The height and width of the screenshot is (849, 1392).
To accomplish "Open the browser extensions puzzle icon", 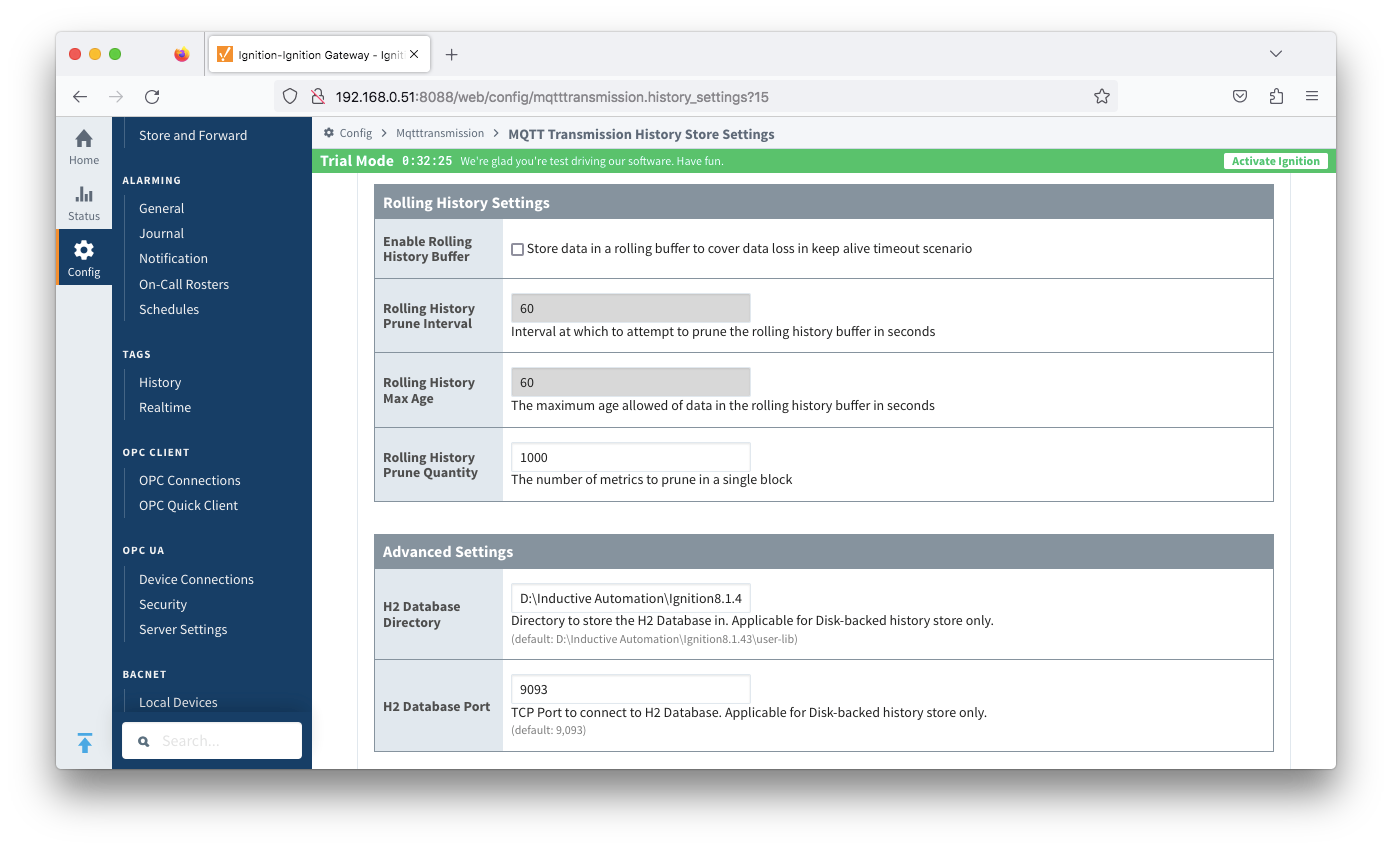I will (1276, 97).
